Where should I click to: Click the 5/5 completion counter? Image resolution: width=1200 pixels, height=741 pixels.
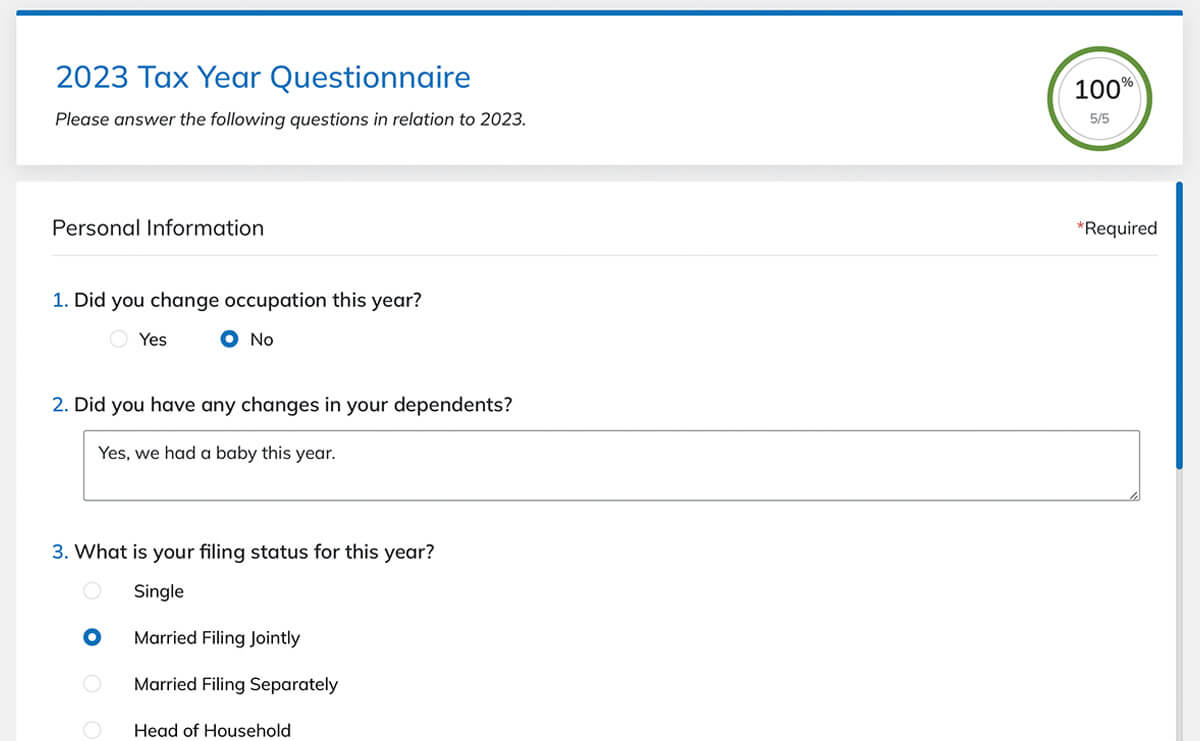1099,118
